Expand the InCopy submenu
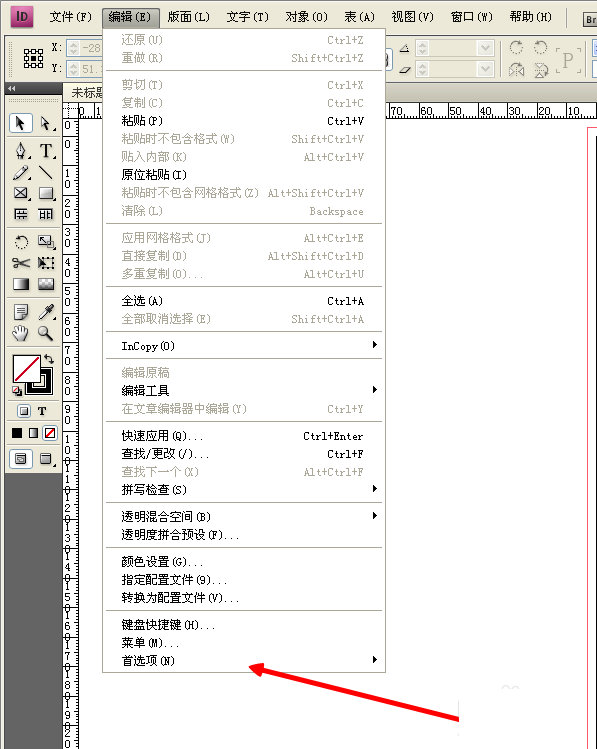The image size is (597, 749). [x=244, y=345]
